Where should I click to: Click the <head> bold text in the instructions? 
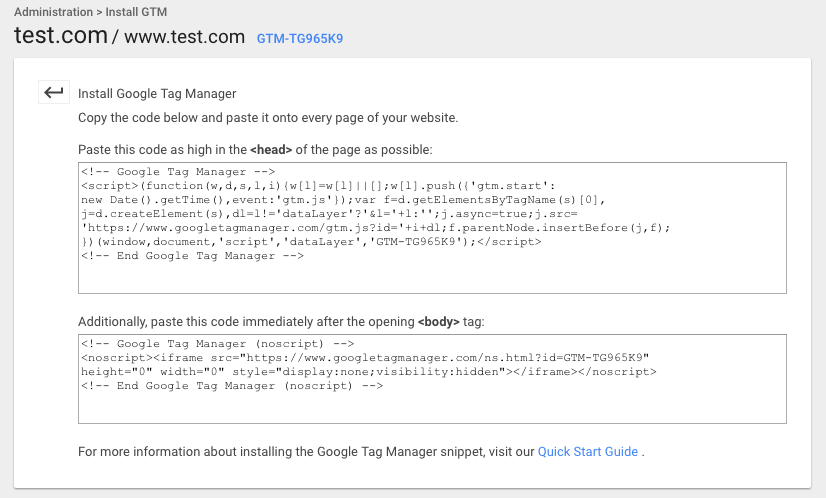click(271, 150)
